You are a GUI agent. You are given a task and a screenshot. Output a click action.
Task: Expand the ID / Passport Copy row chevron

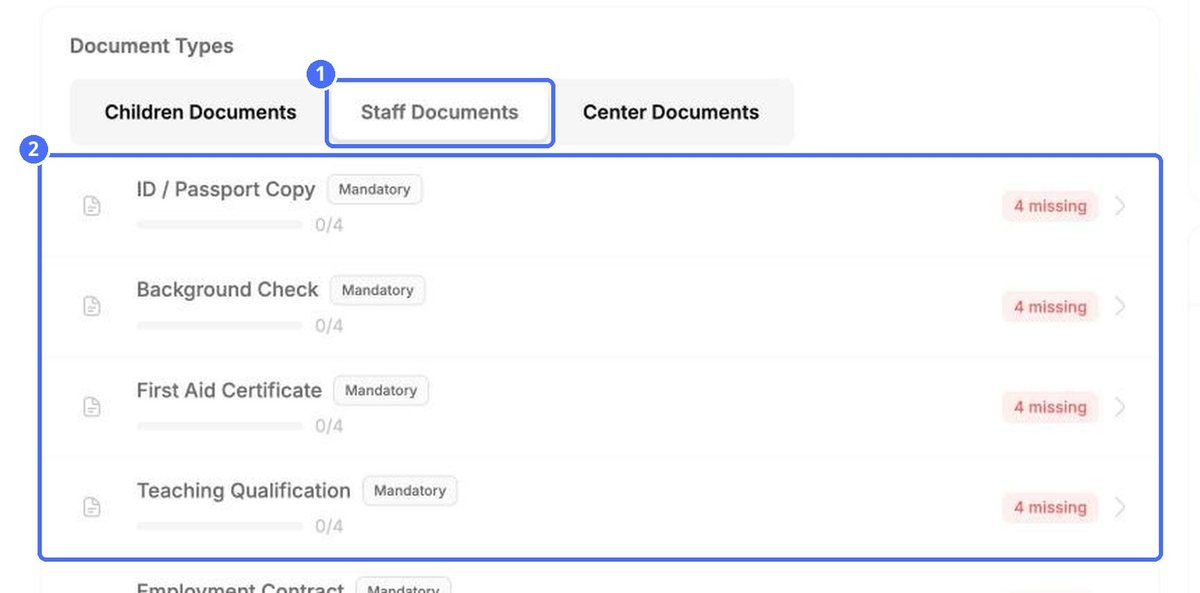coord(1120,206)
